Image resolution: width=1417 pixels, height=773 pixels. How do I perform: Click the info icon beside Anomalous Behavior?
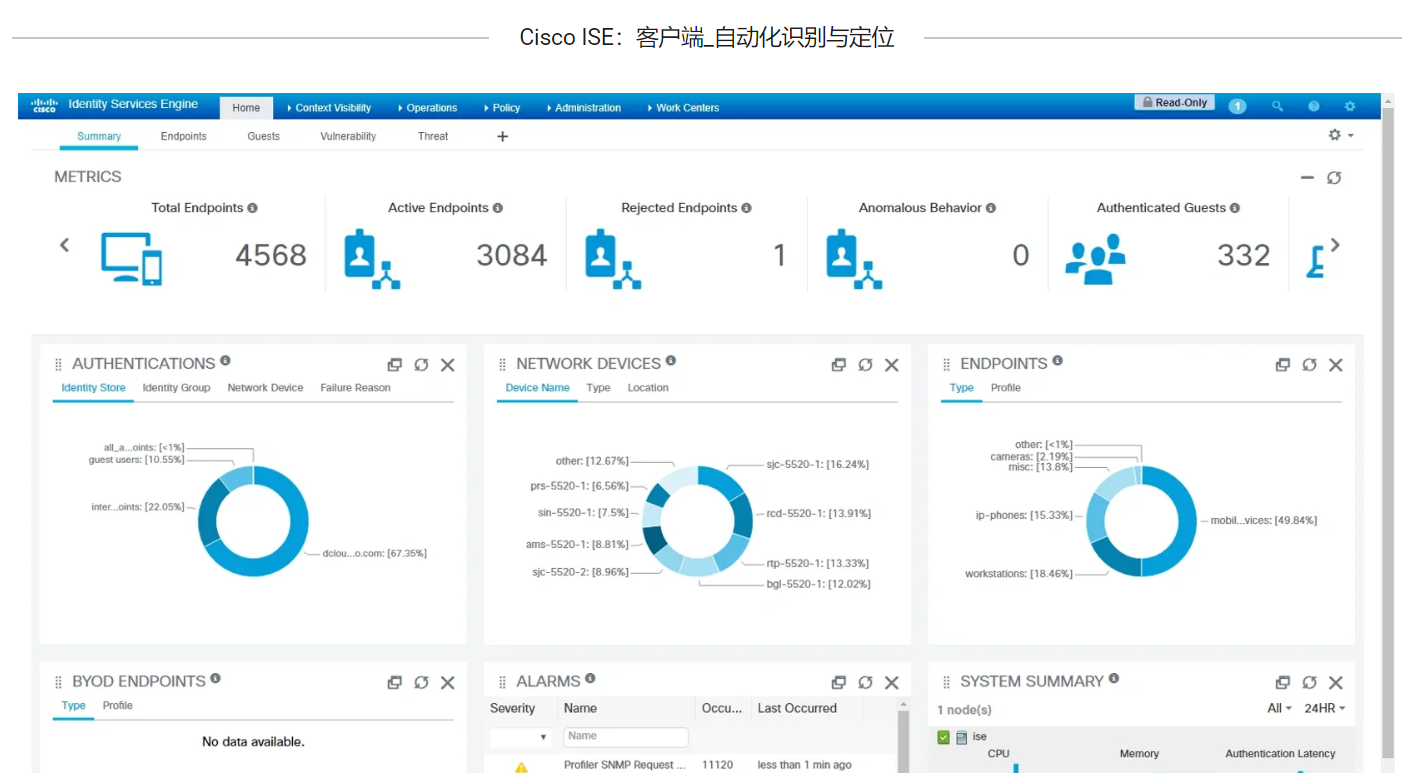point(991,208)
